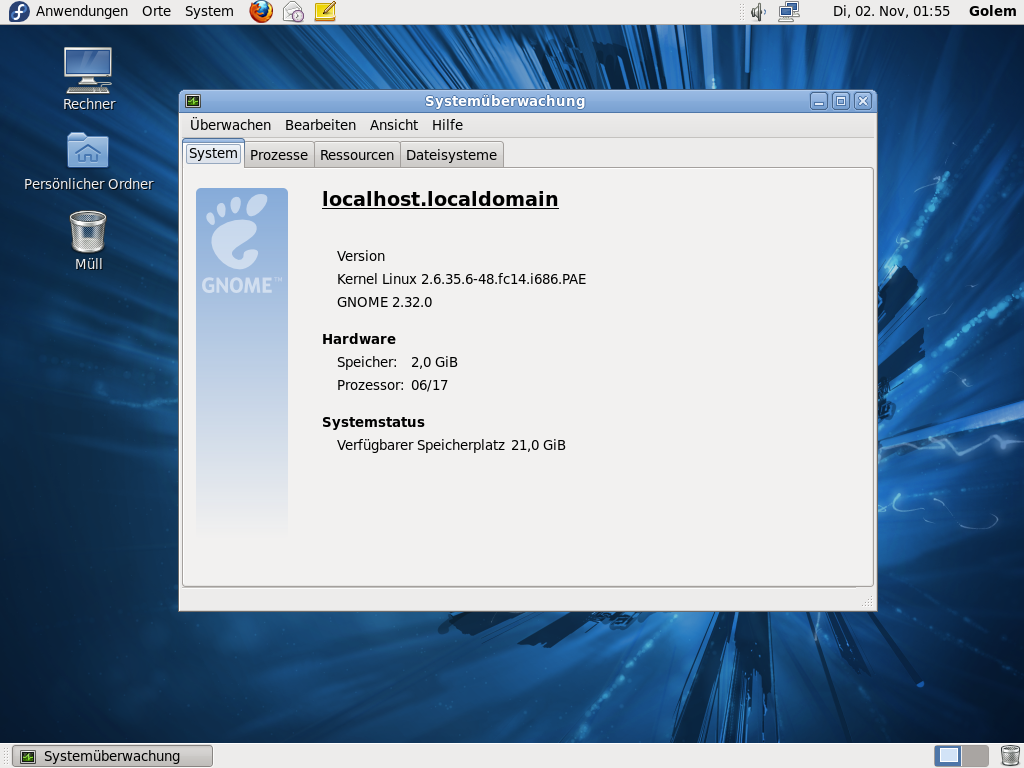Image resolution: width=1024 pixels, height=768 pixels.
Task: Open the Rechner desktop icon
Action: click(88, 70)
